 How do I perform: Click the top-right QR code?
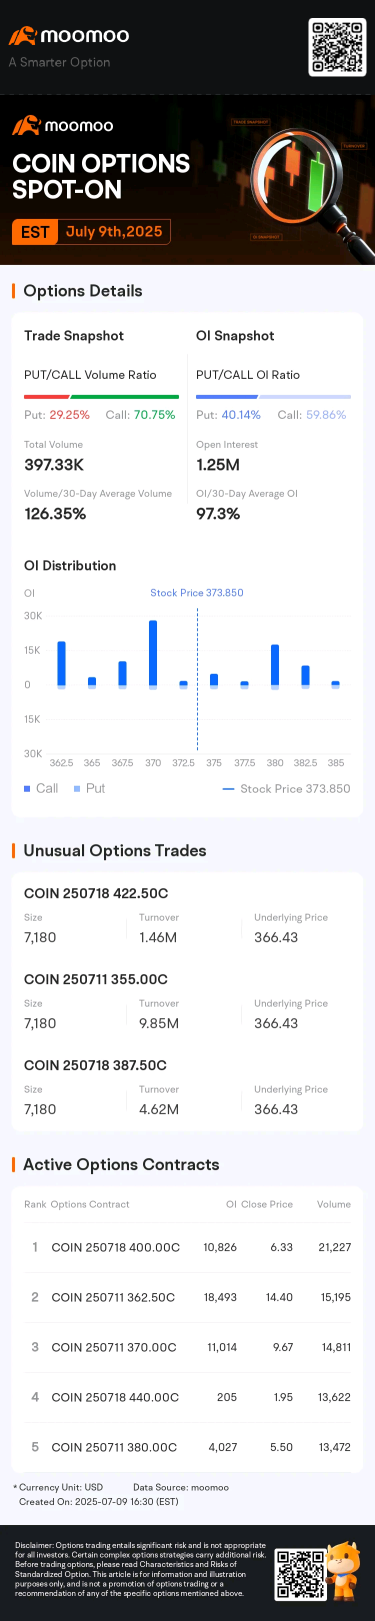click(337, 45)
